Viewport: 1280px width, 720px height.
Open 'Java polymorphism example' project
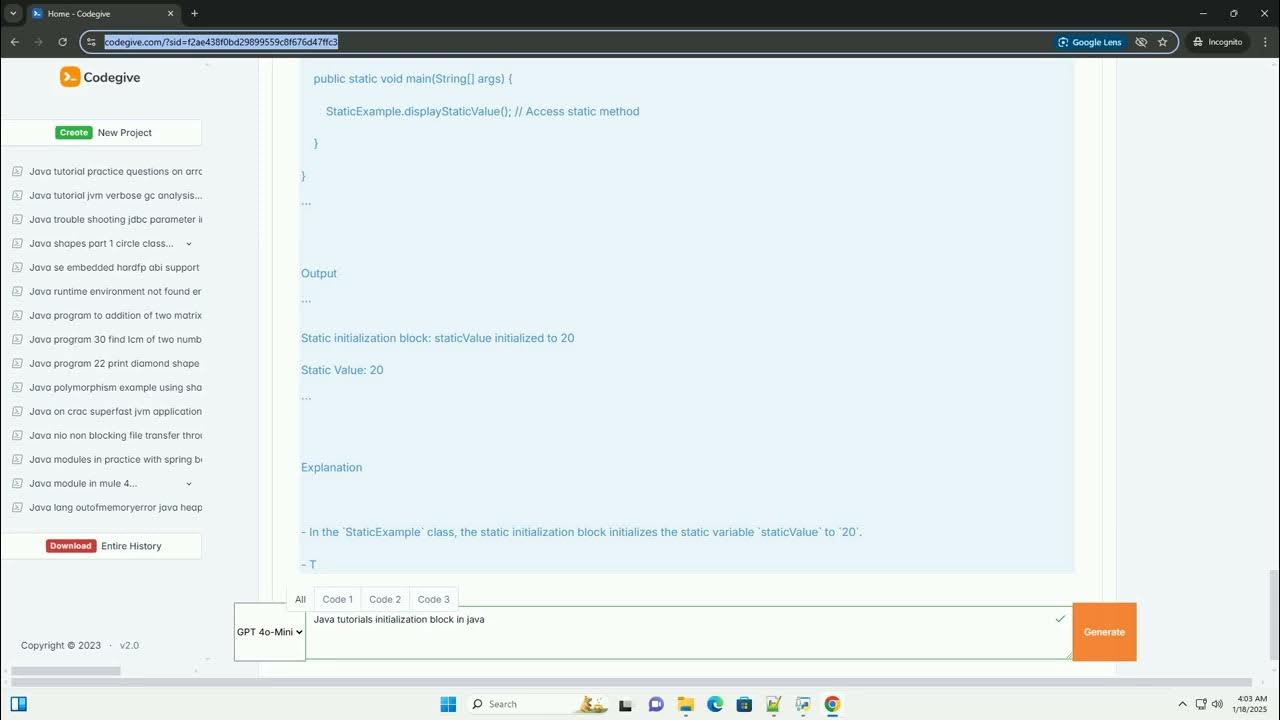115,387
